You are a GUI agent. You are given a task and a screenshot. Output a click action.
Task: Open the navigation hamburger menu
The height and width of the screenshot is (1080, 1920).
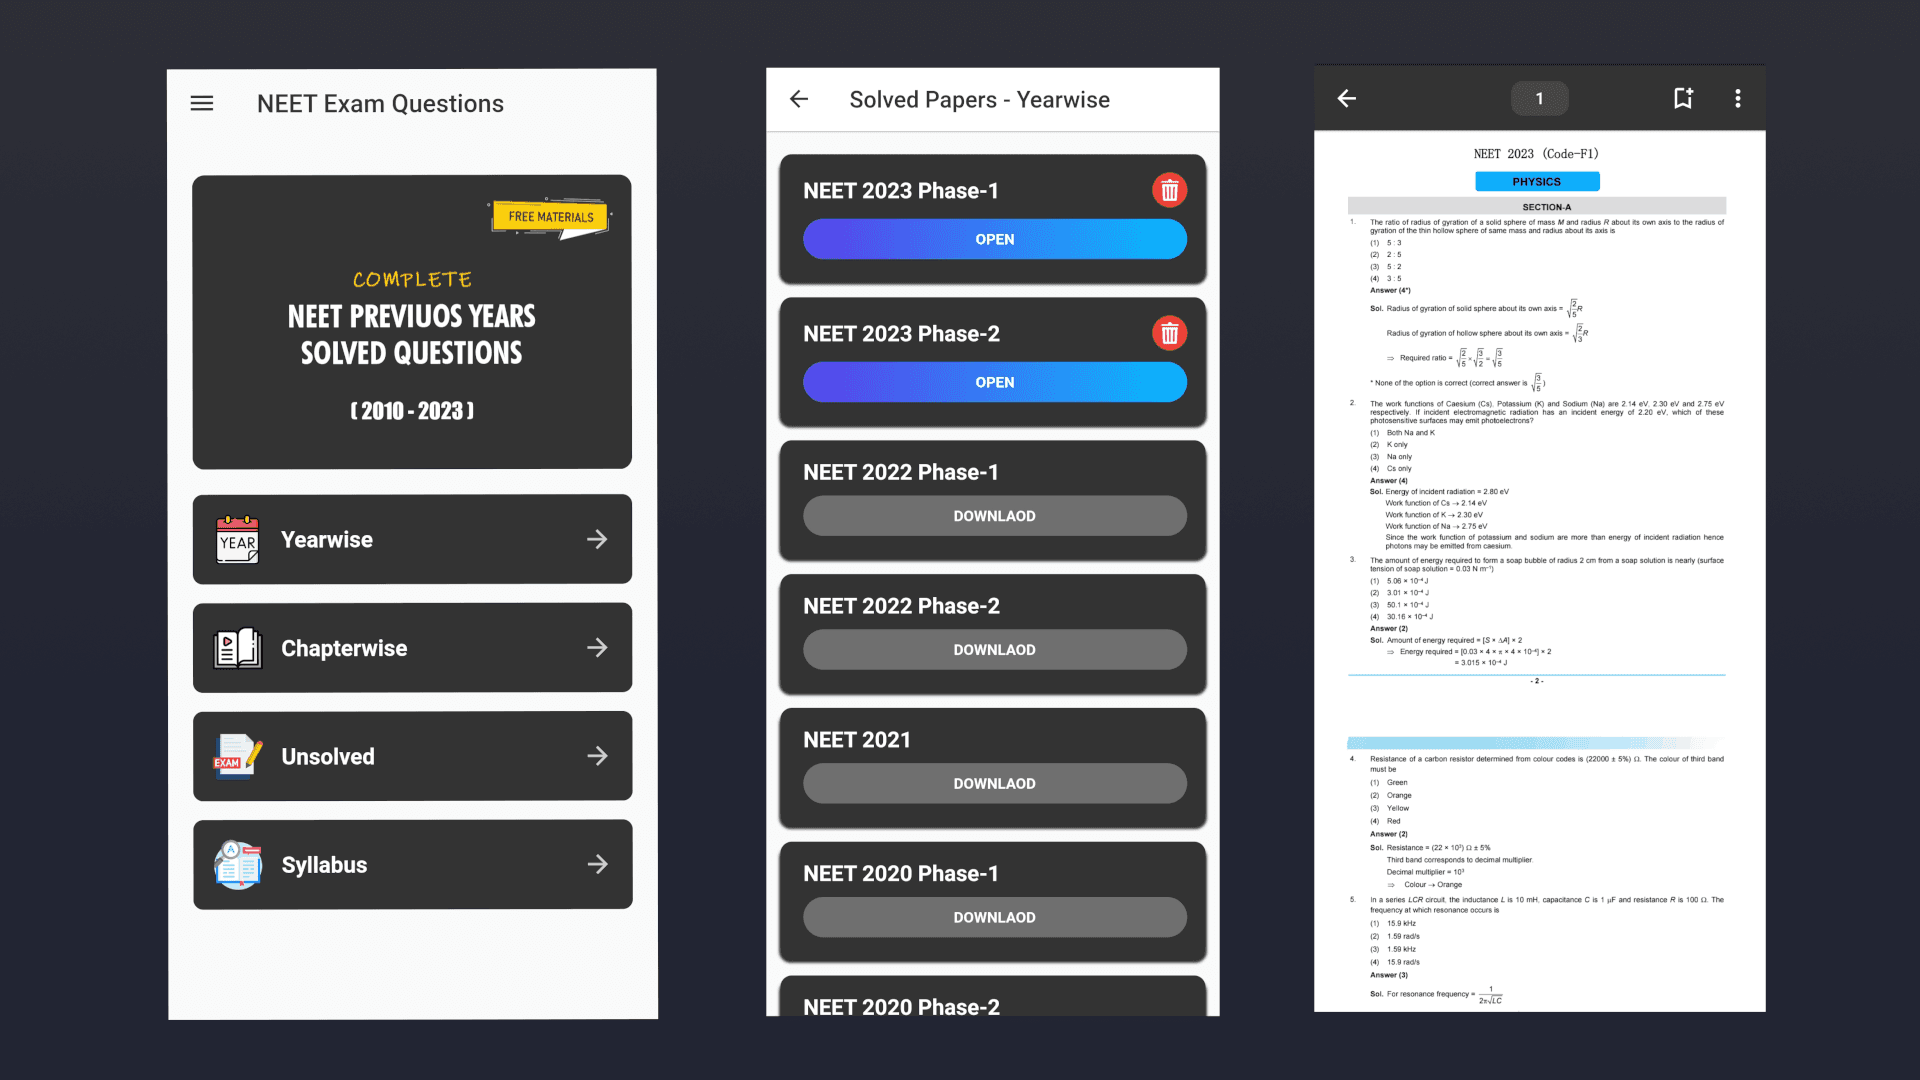pyautogui.click(x=202, y=103)
